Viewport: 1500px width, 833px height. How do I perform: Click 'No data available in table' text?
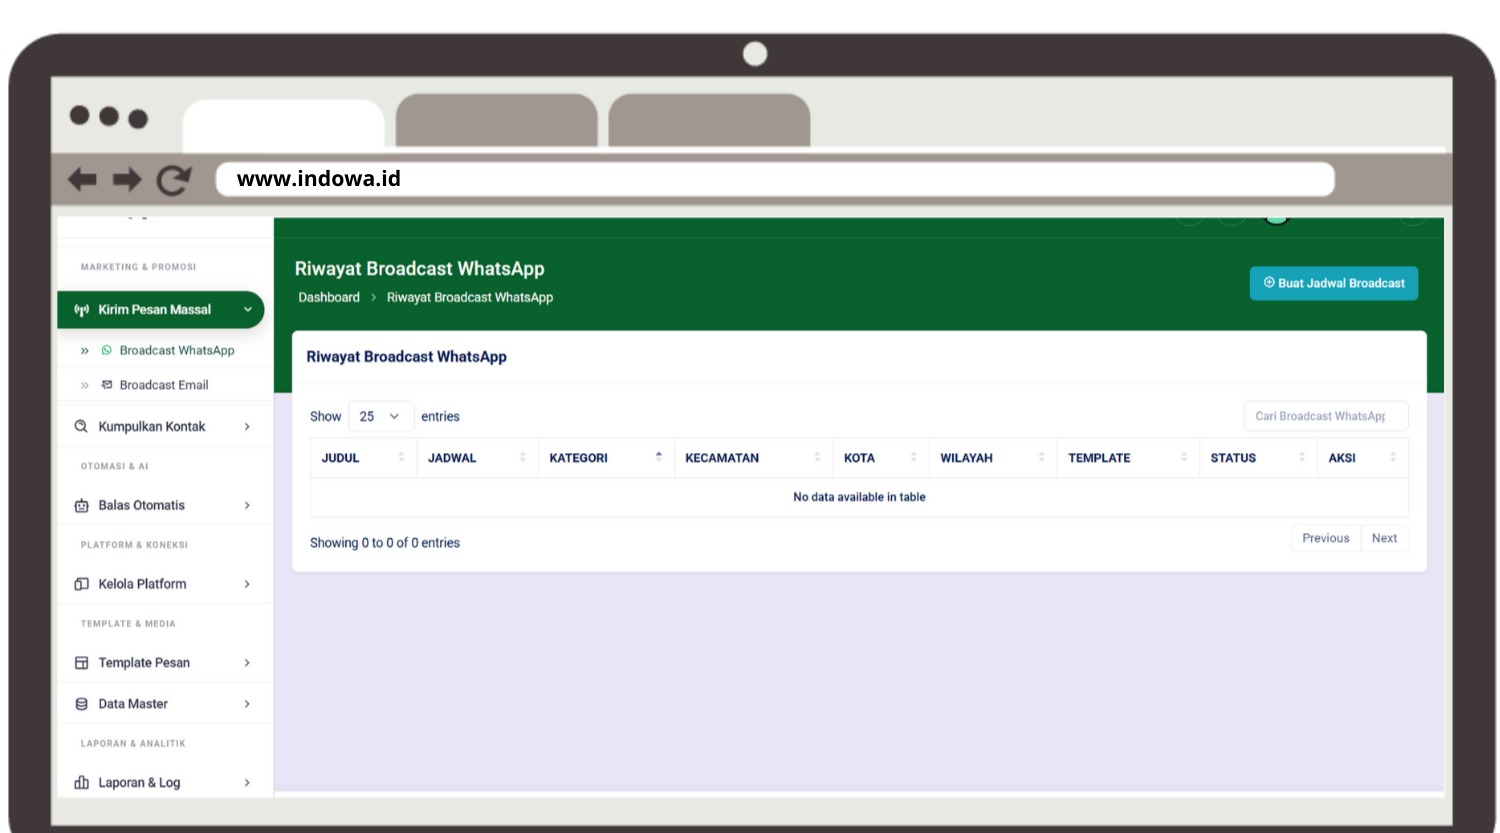coord(859,497)
